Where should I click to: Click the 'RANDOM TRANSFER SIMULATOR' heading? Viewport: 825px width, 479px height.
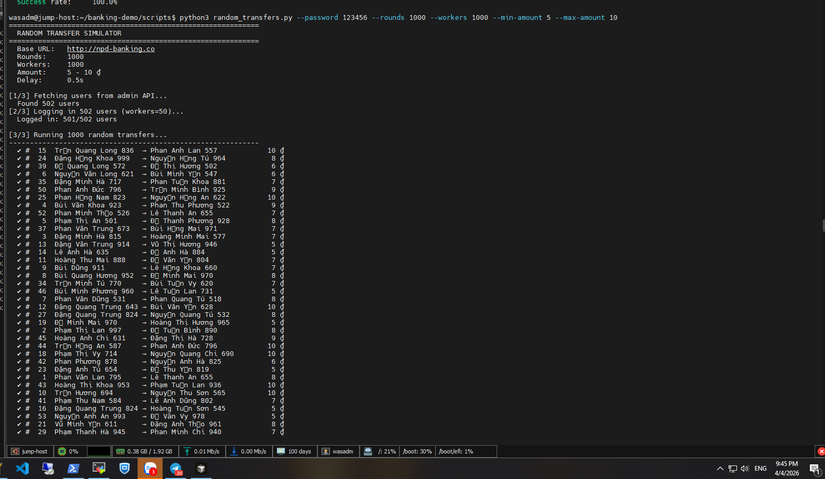69,33
